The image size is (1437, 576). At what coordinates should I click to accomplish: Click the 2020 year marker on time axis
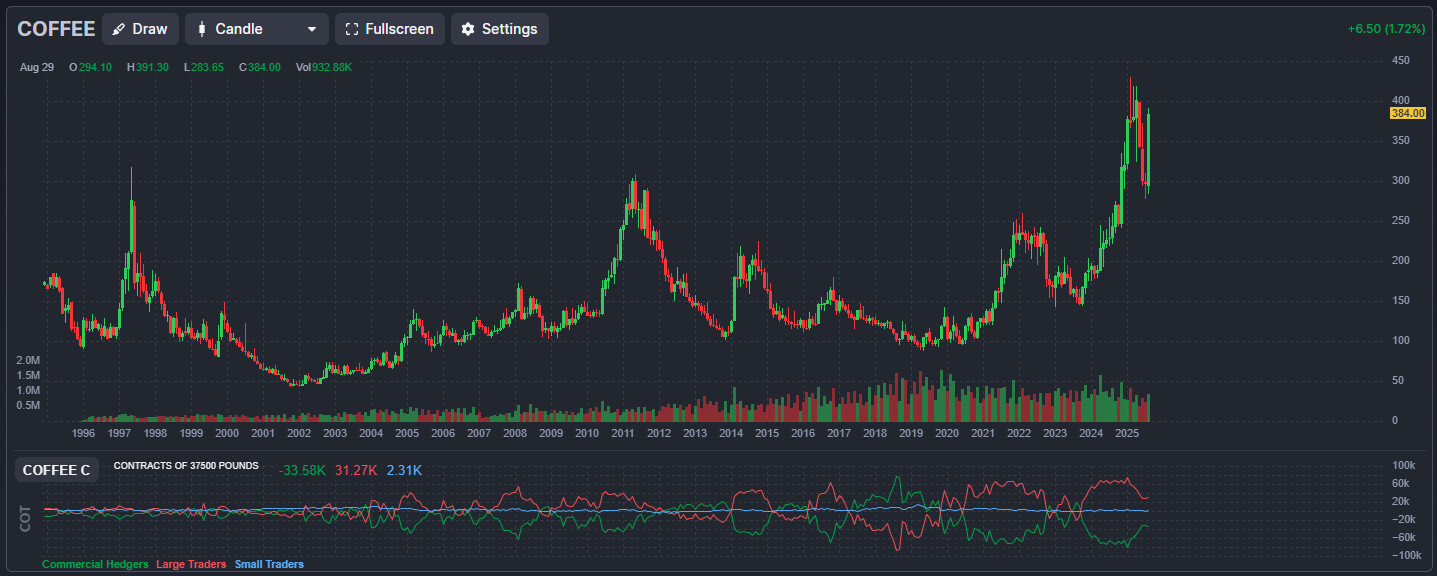[947, 433]
